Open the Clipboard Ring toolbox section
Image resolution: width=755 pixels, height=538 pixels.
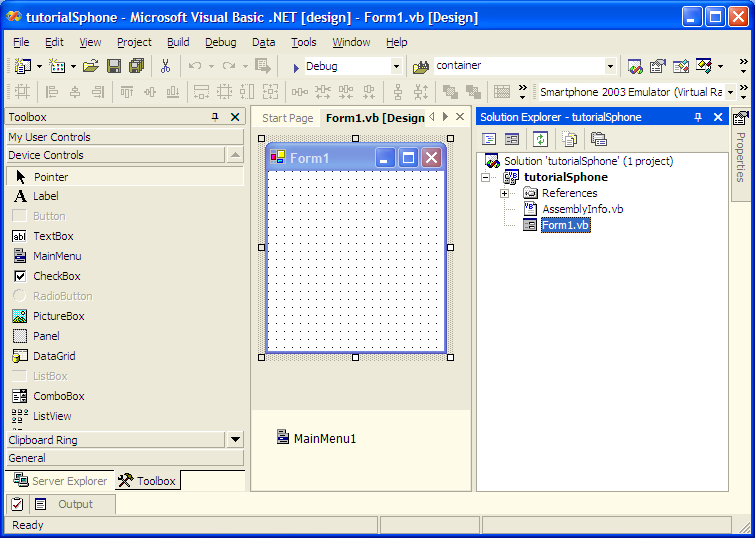(115, 440)
